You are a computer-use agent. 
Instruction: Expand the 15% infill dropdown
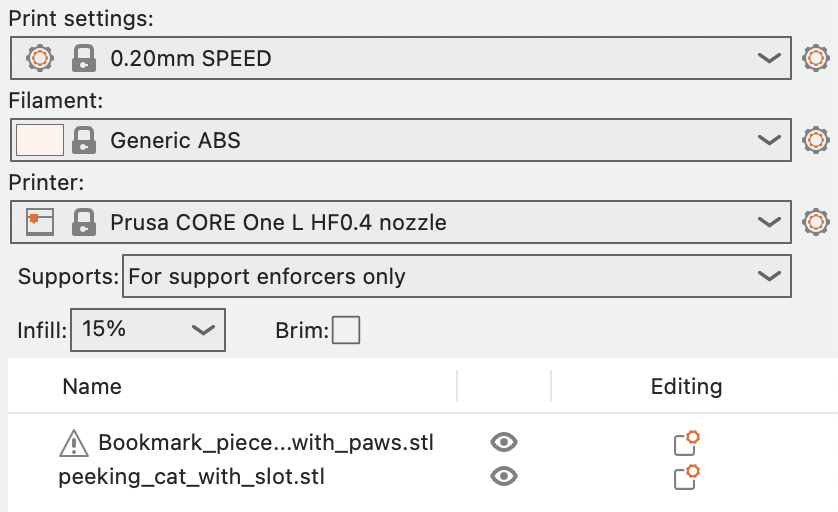pyautogui.click(x=202, y=330)
